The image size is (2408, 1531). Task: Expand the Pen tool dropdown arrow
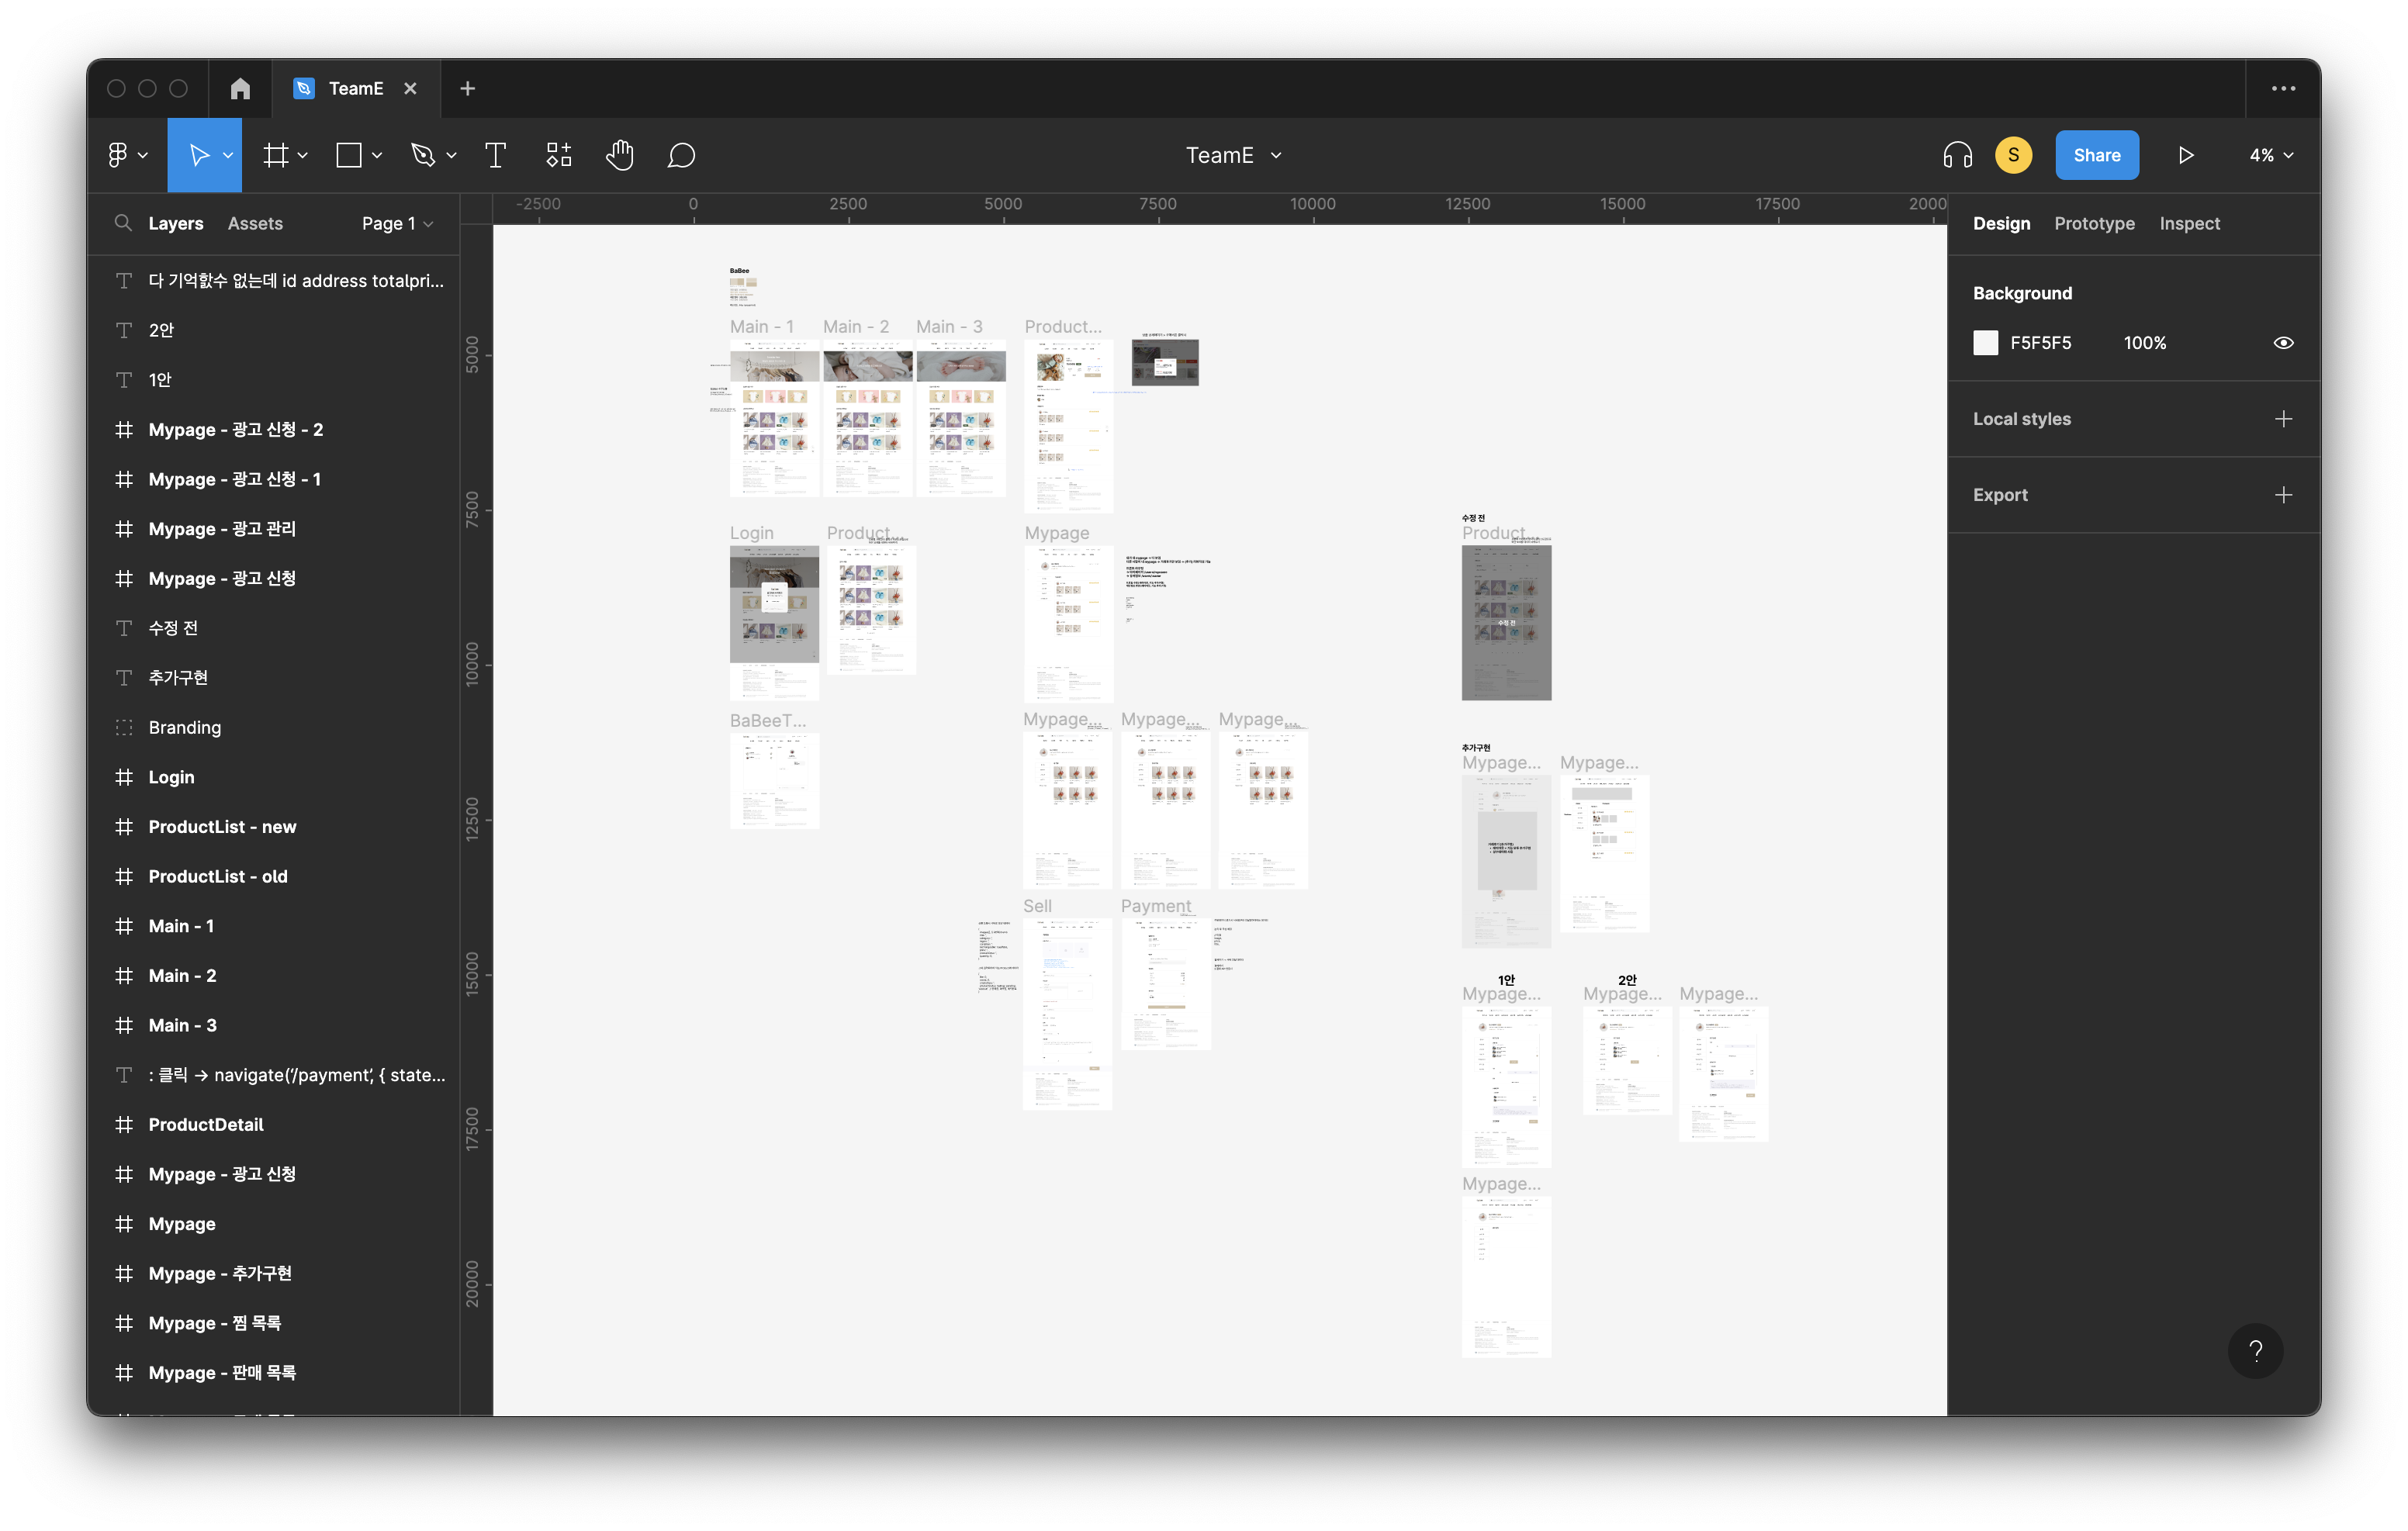pyautogui.click(x=451, y=155)
